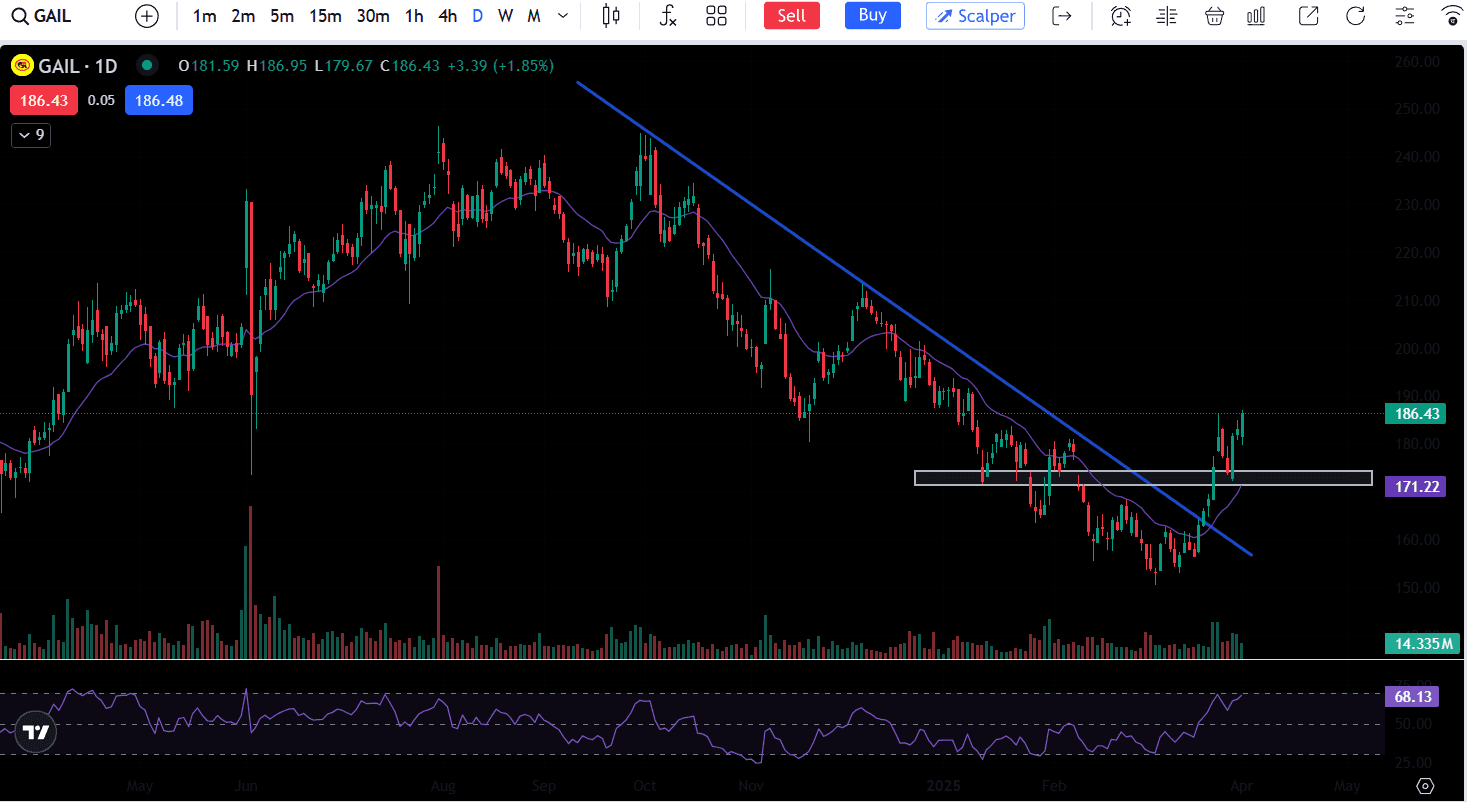Screen dimensions: 1467x802
Task: Select the 1m timeframe
Action: pyautogui.click(x=205, y=16)
